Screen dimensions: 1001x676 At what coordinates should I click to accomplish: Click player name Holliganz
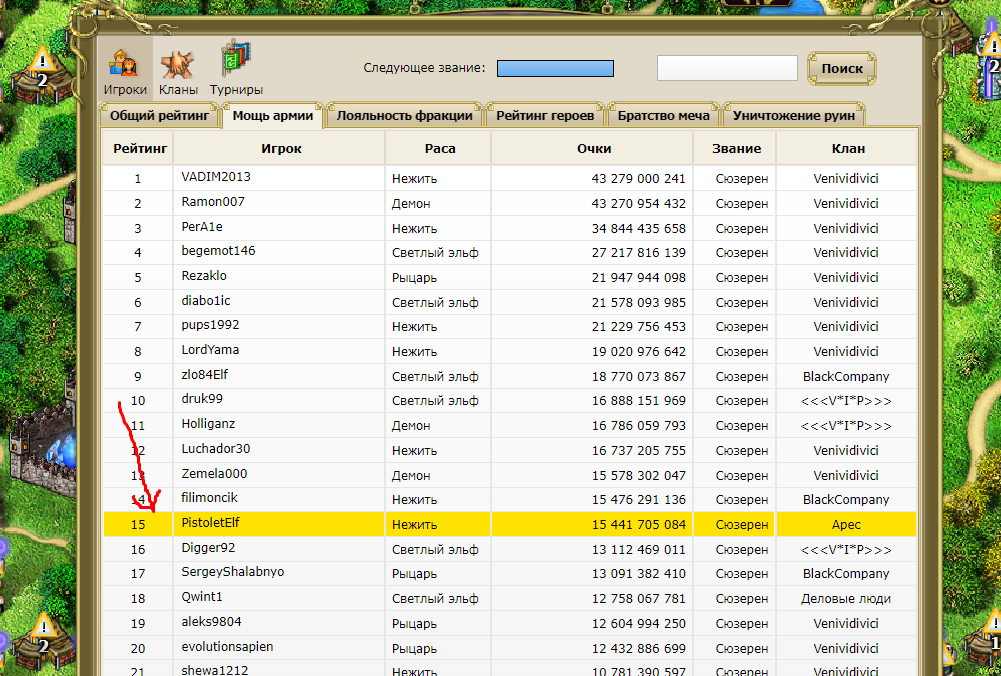pyautogui.click(x=208, y=424)
